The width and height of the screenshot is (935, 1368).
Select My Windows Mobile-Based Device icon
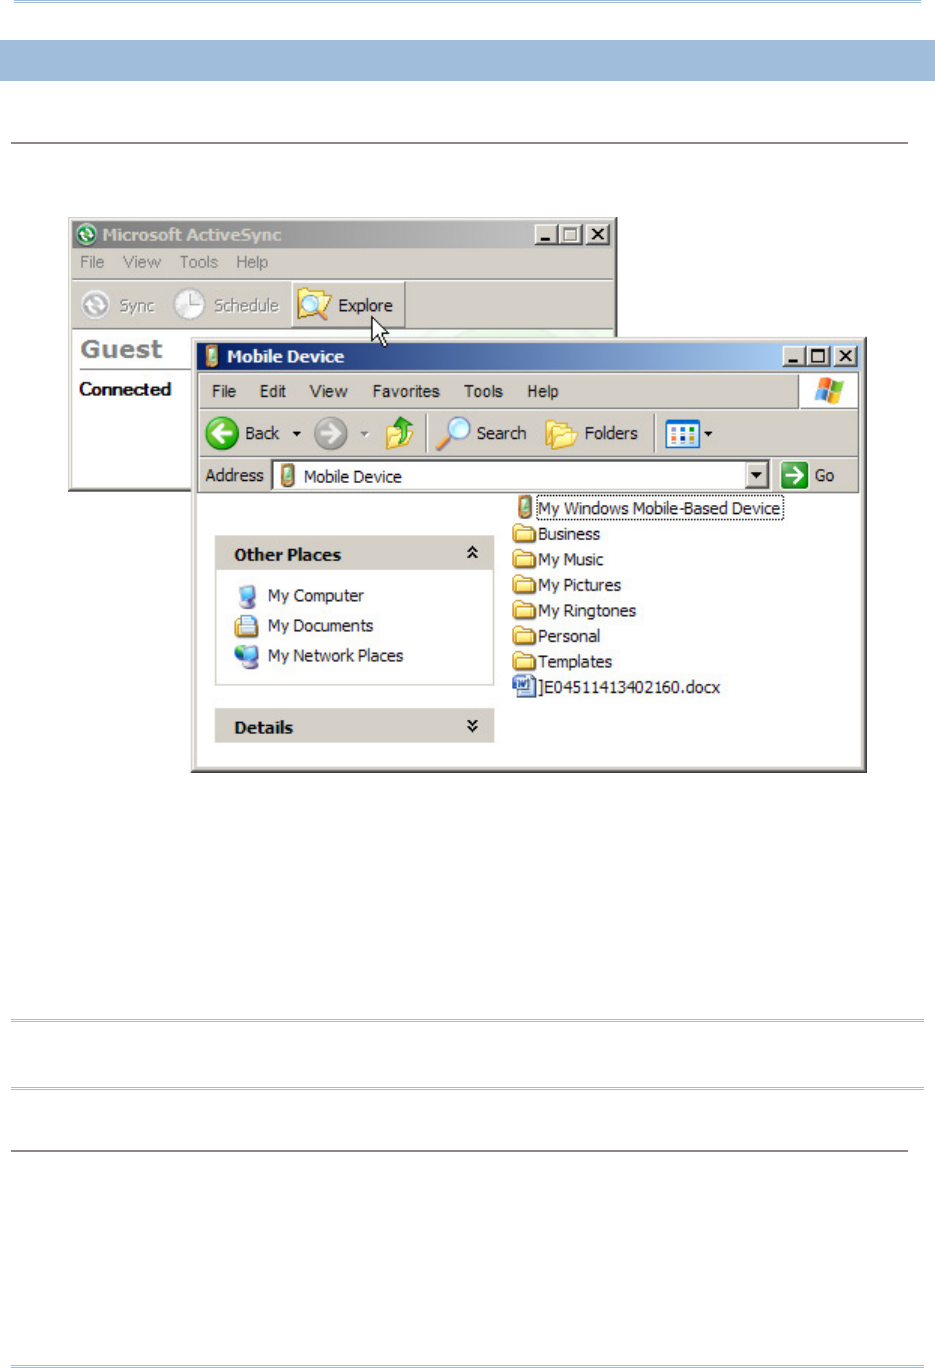pyautogui.click(x=524, y=507)
